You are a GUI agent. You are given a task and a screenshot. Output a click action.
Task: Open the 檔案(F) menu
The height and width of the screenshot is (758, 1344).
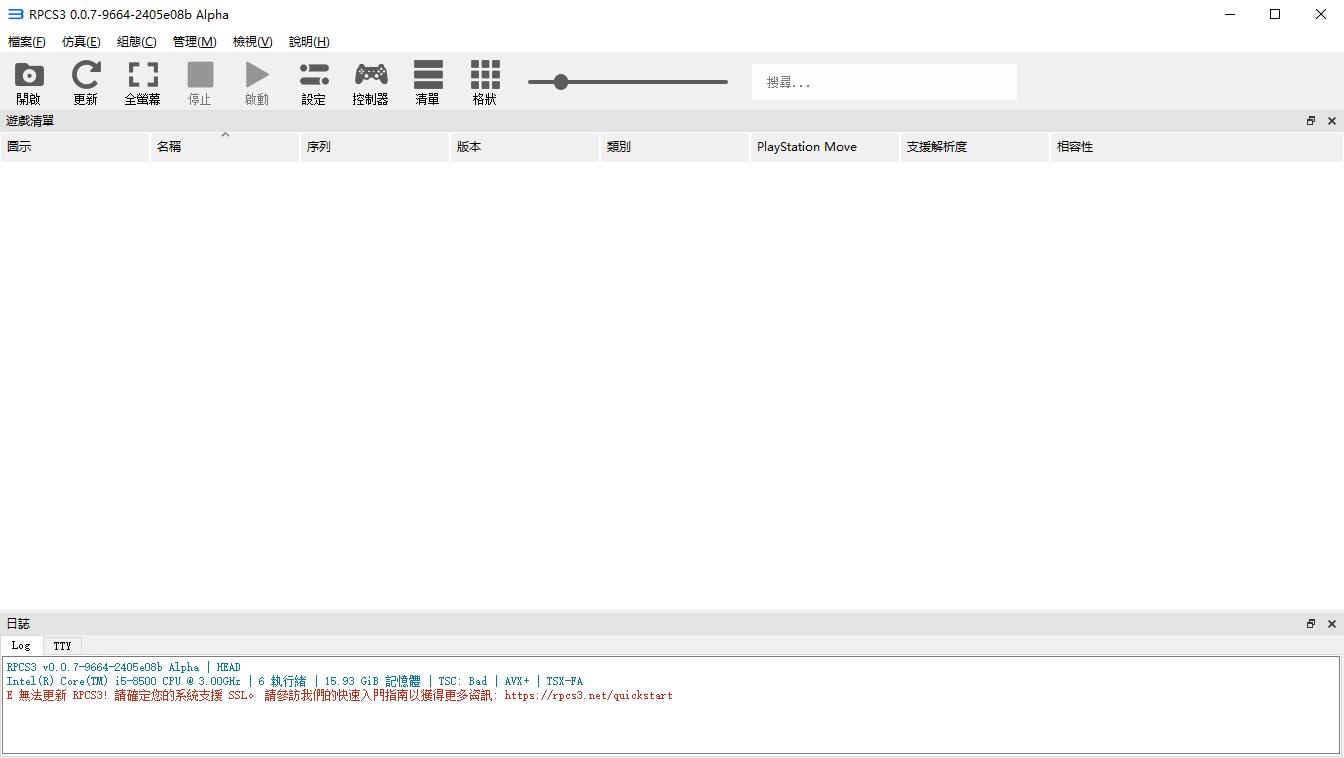[x=27, y=41]
